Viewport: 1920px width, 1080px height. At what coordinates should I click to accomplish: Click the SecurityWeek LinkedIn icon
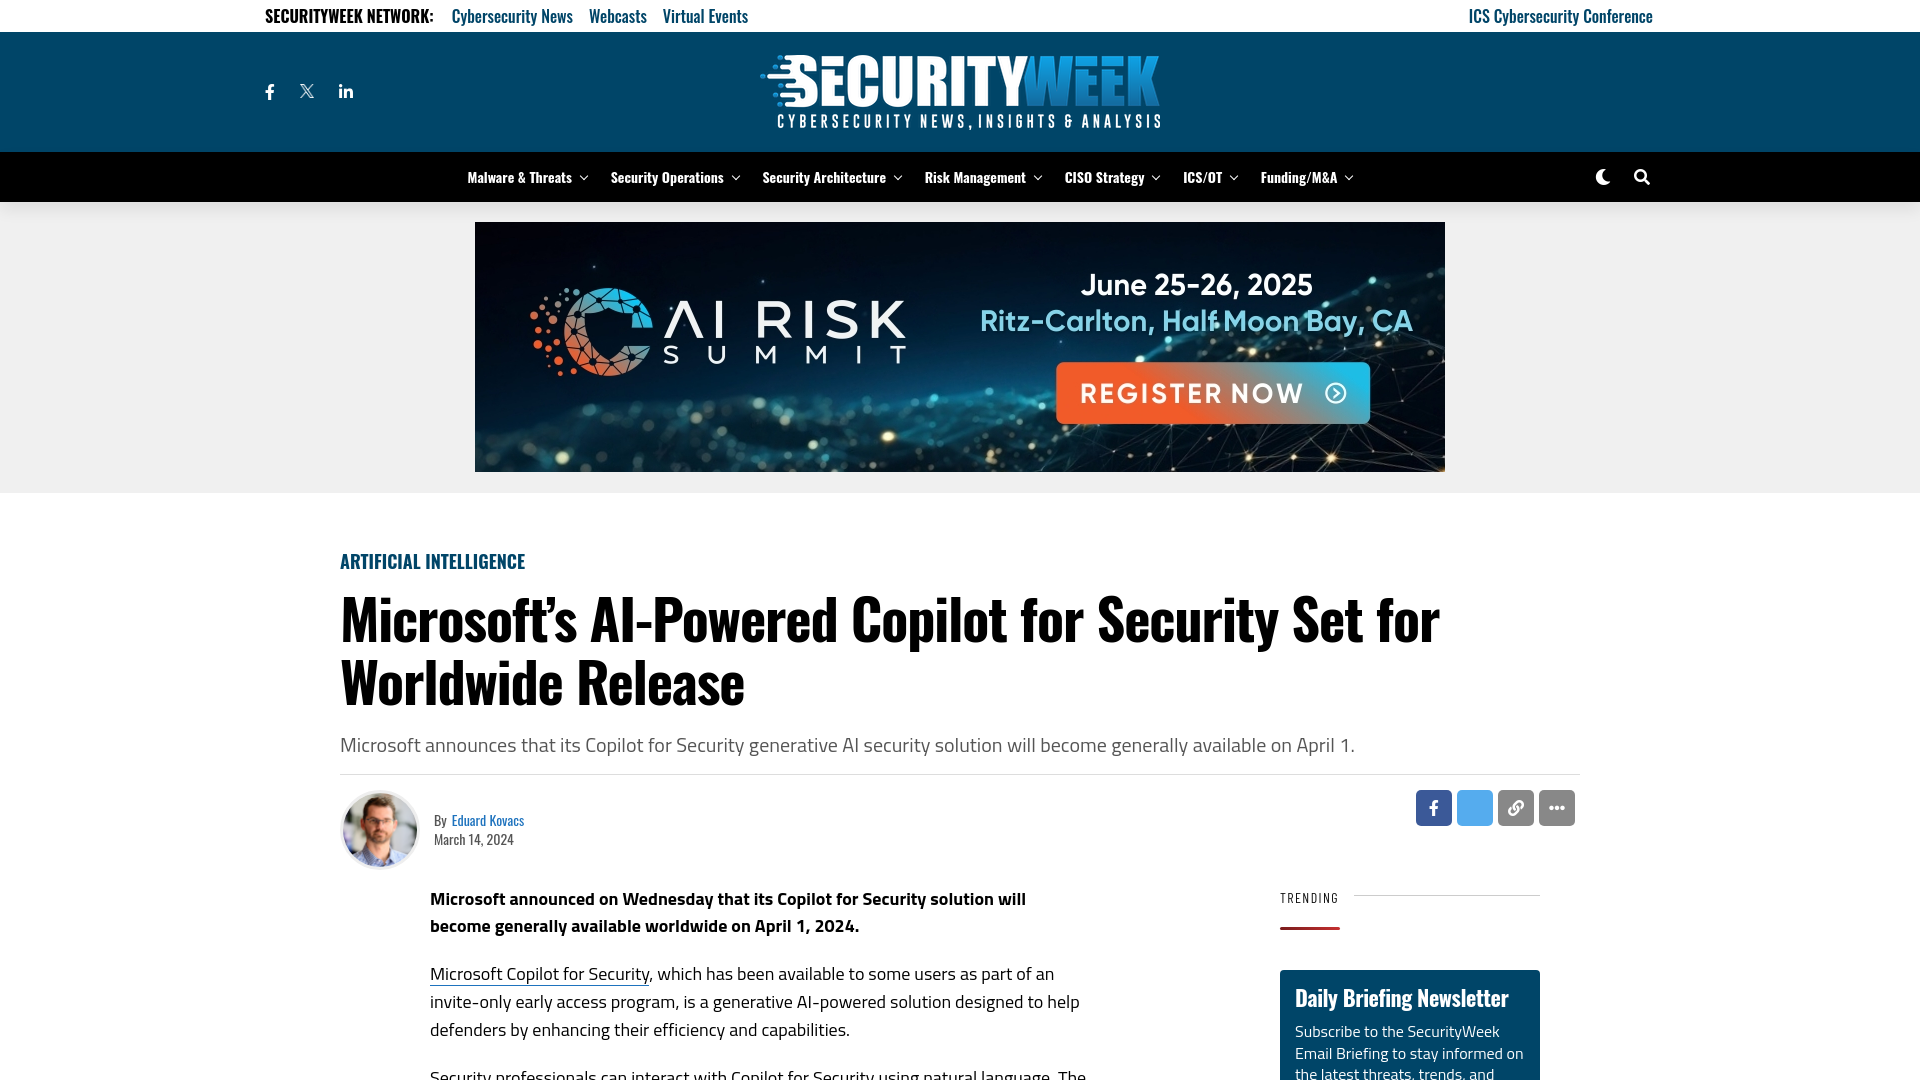[345, 91]
